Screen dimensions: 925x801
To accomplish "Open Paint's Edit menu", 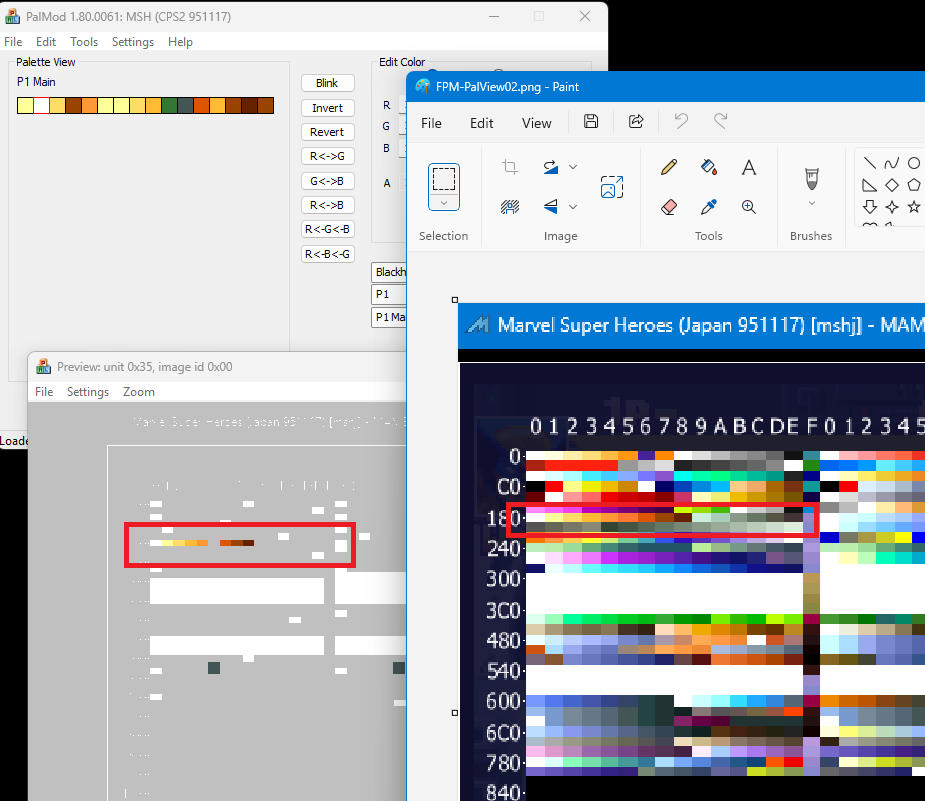I will (x=482, y=123).
